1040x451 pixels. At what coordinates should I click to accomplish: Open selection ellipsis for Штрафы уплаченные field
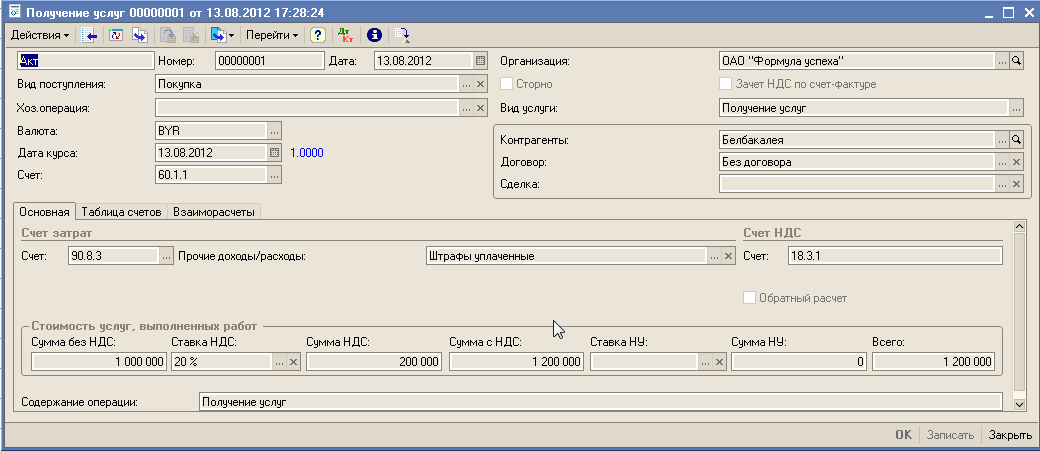point(714,256)
